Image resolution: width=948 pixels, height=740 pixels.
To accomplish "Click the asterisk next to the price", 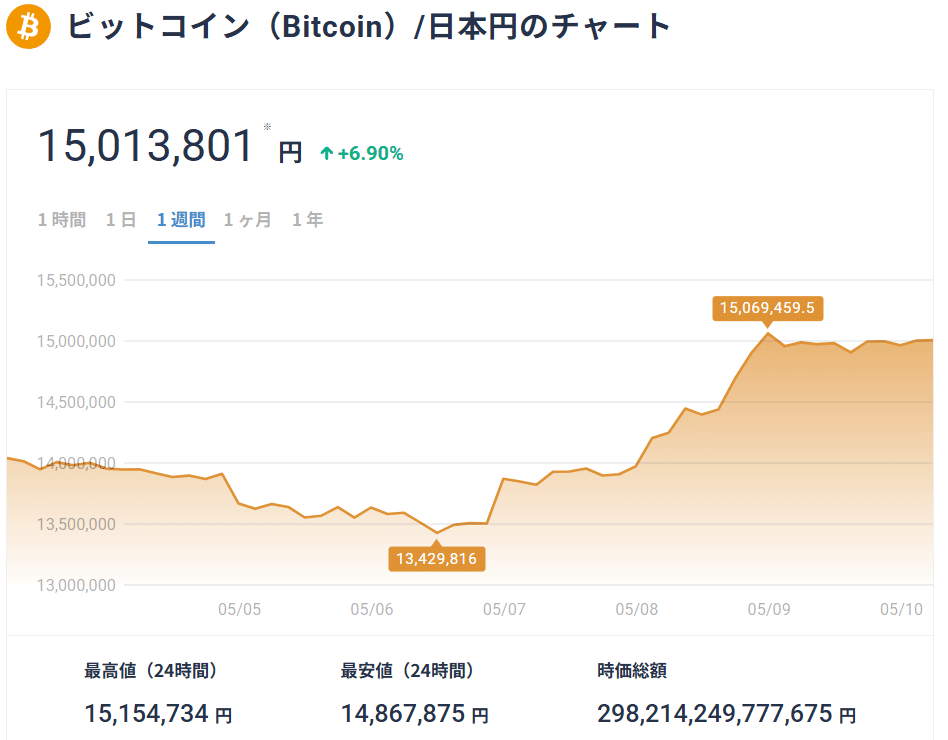I will [266, 126].
